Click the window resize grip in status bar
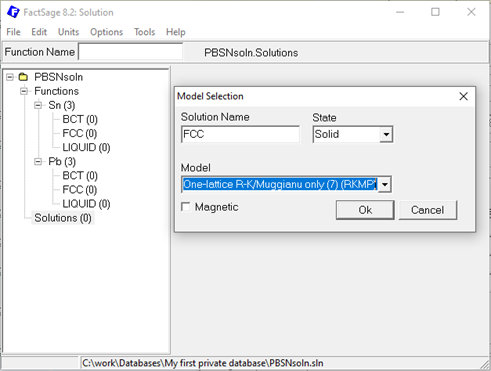491x371 pixels. [x=484, y=364]
